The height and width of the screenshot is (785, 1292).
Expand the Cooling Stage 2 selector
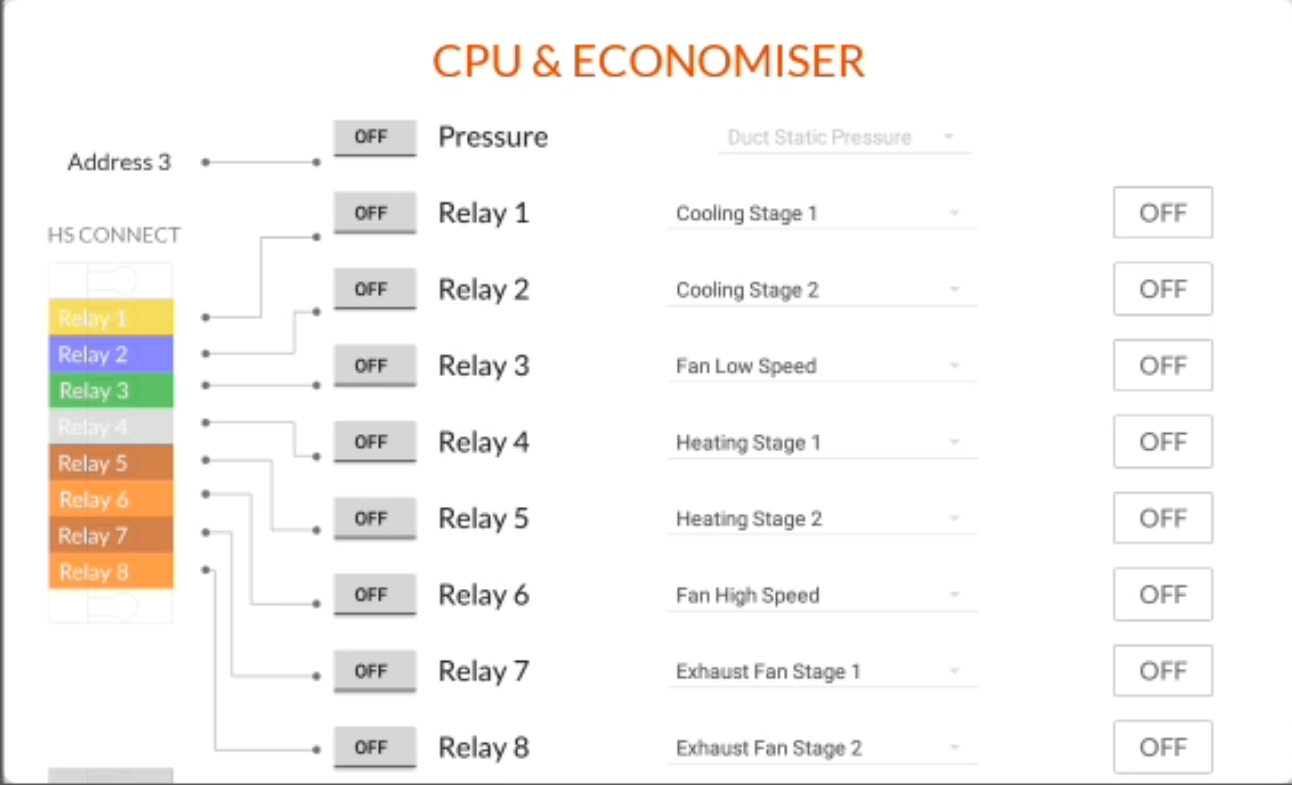(x=822, y=289)
